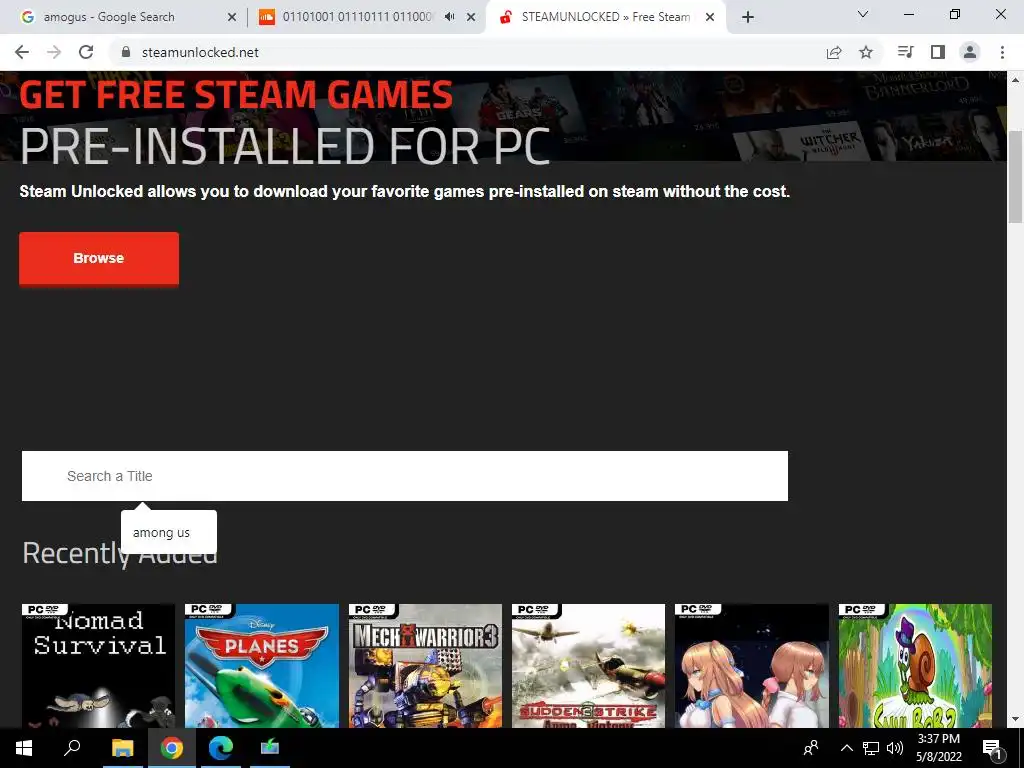This screenshot has height=768, width=1024.
Task: Open Nomad Survival game cover
Action: pyautogui.click(x=99, y=665)
